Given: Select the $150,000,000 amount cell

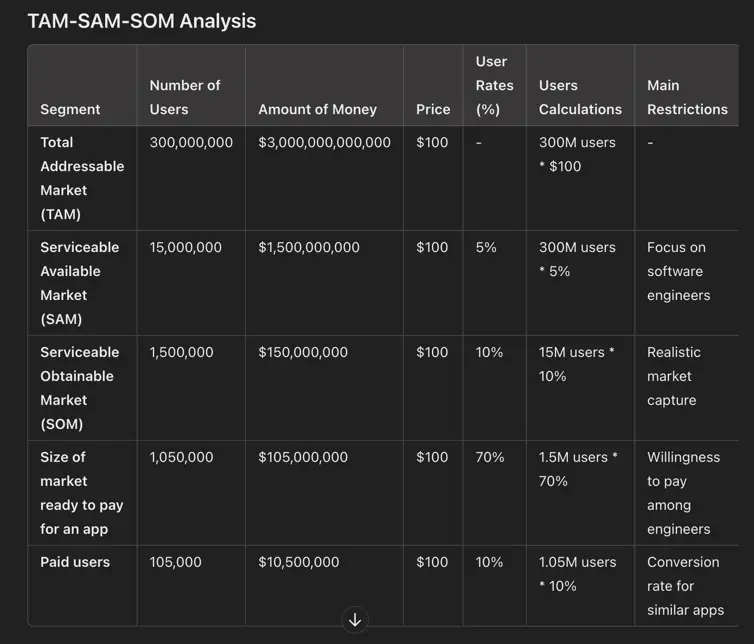Looking at the screenshot, I should pyautogui.click(x=303, y=352).
